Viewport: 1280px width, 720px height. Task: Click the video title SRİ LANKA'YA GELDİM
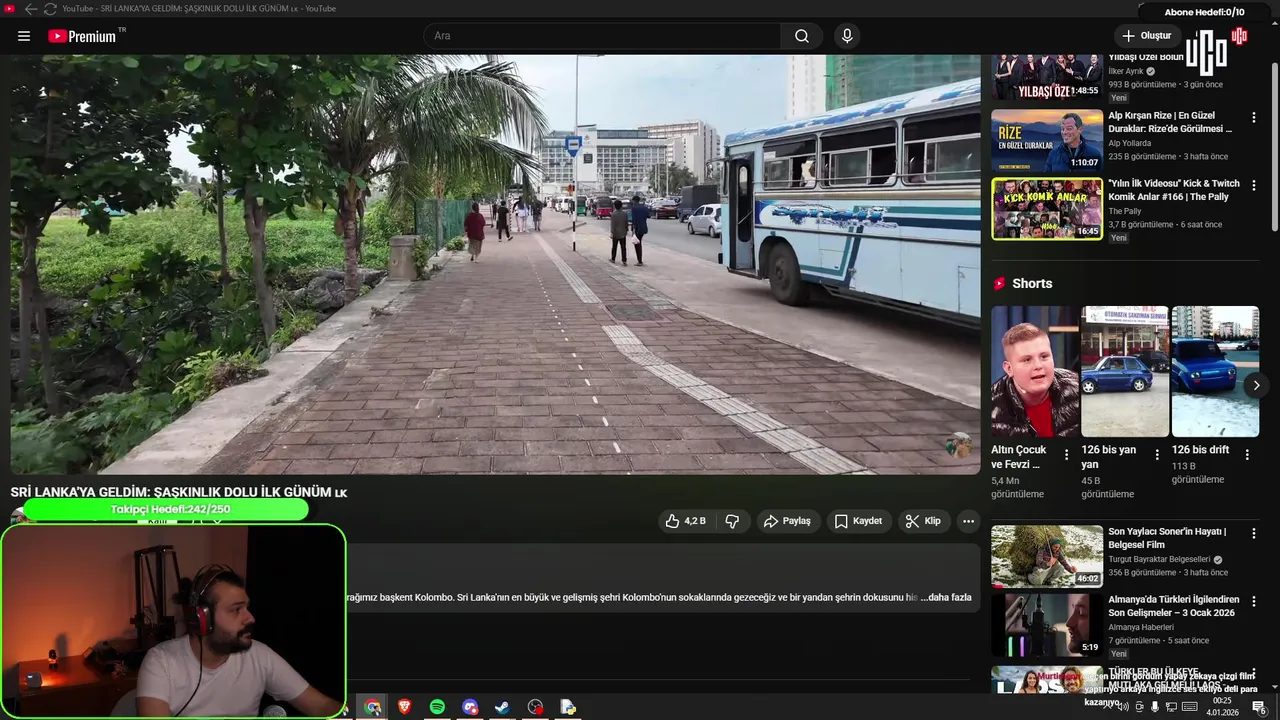(178, 492)
